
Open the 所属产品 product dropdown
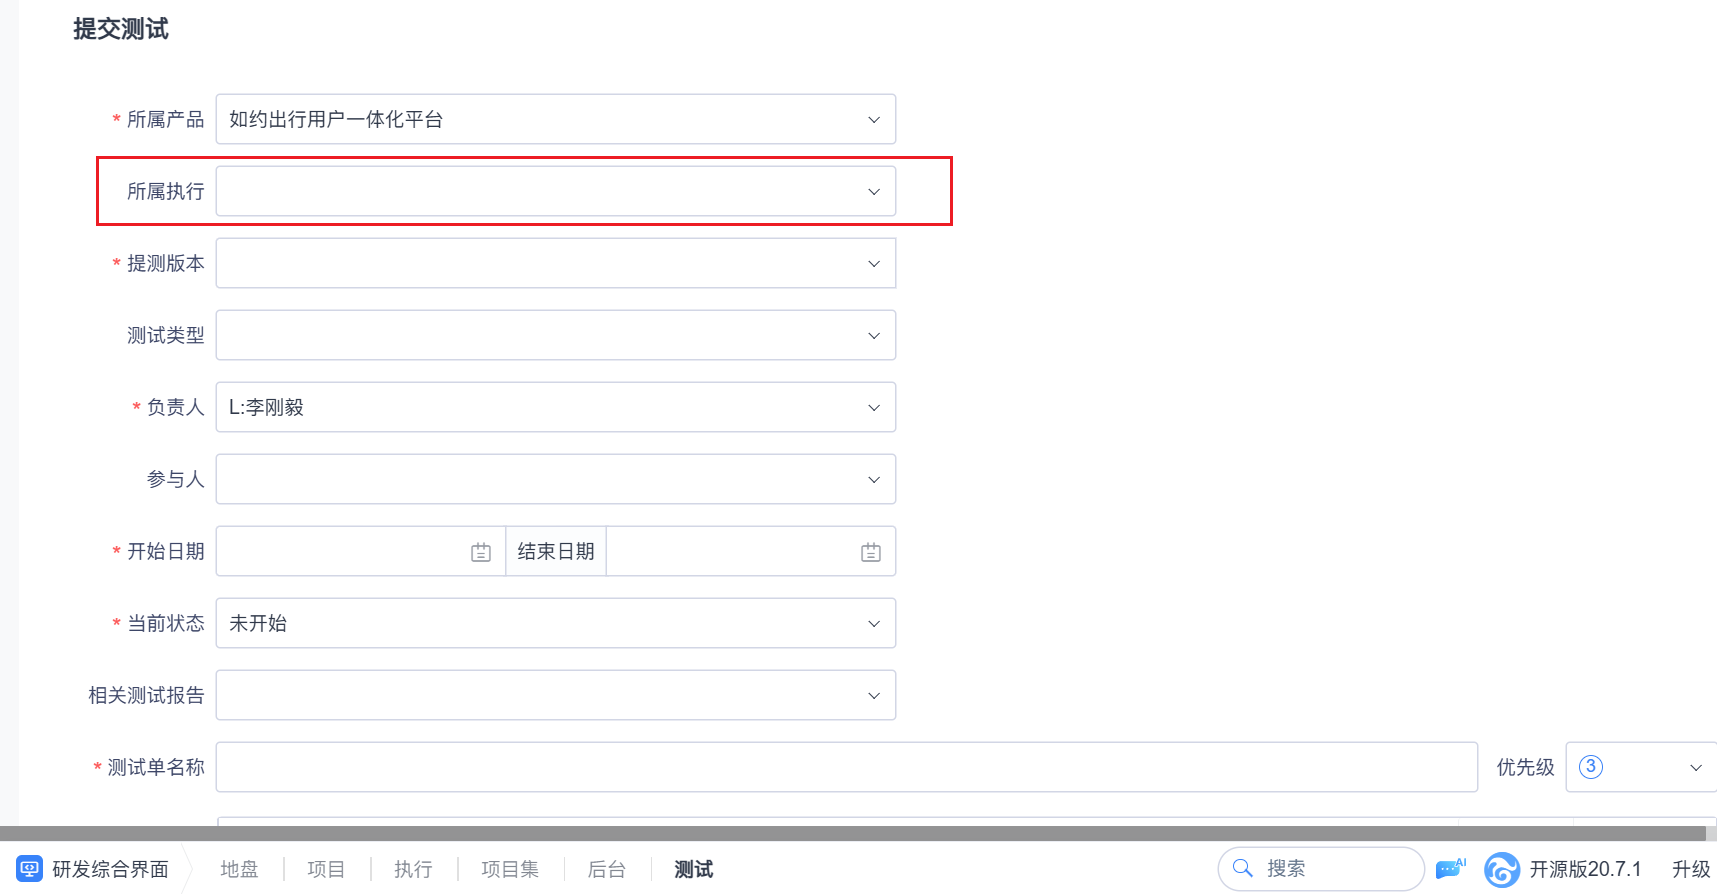tap(556, 119)
